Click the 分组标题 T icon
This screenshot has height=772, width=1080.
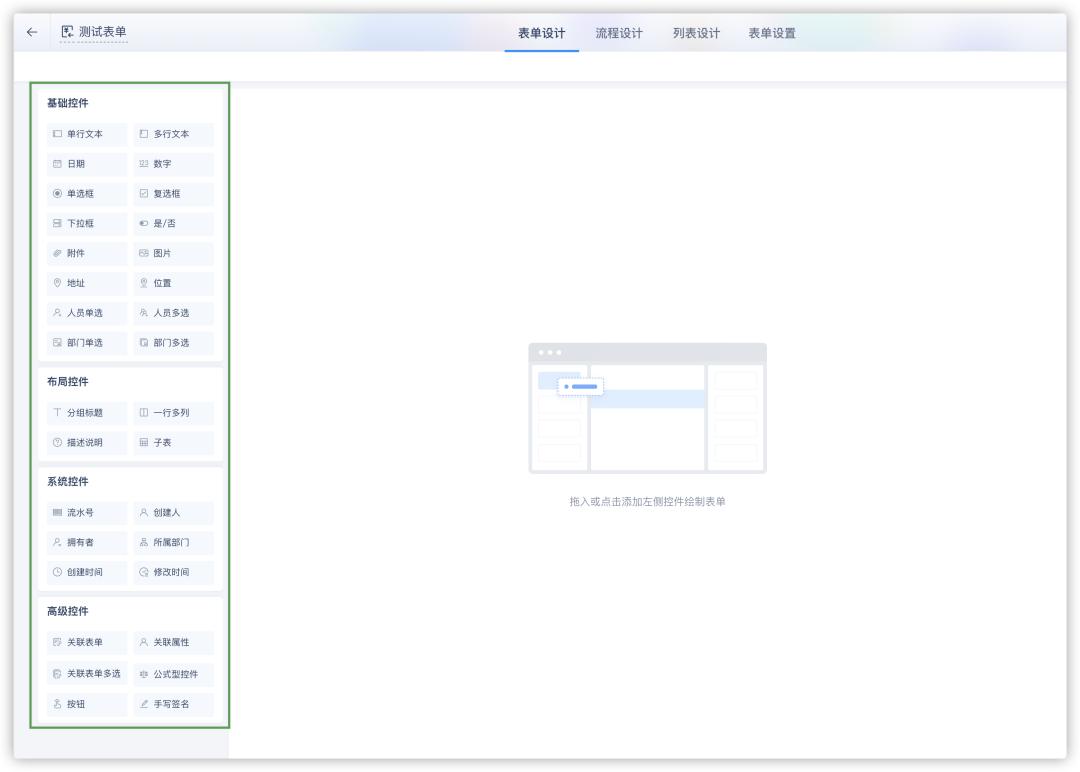pyautogui.click(x=57, y=413)
